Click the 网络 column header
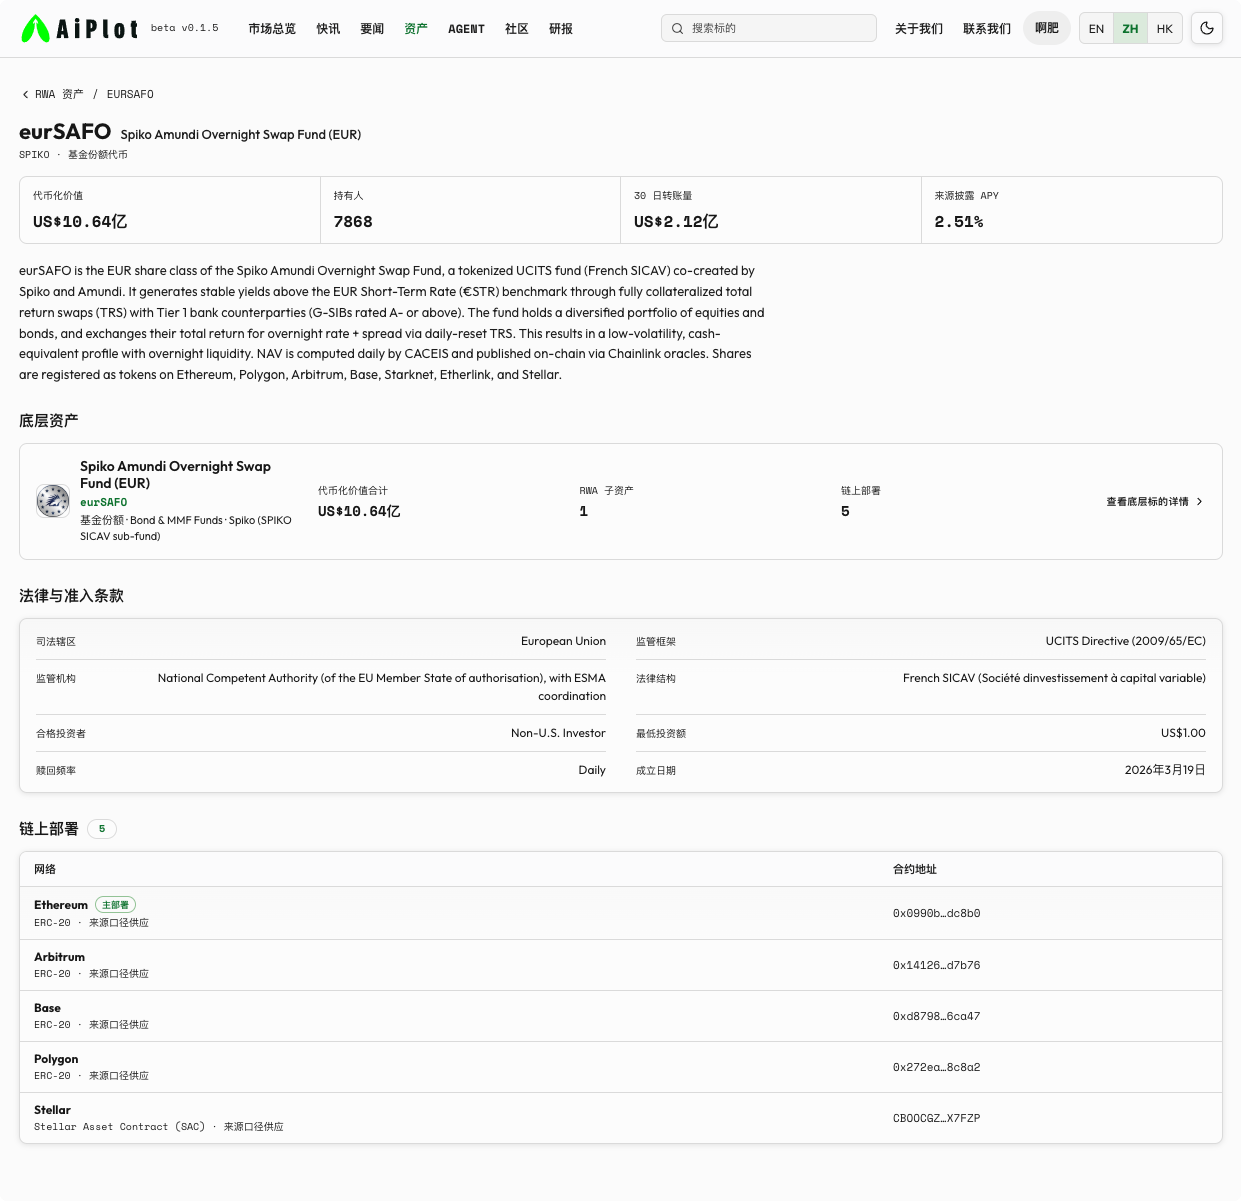 pos(45,870)
